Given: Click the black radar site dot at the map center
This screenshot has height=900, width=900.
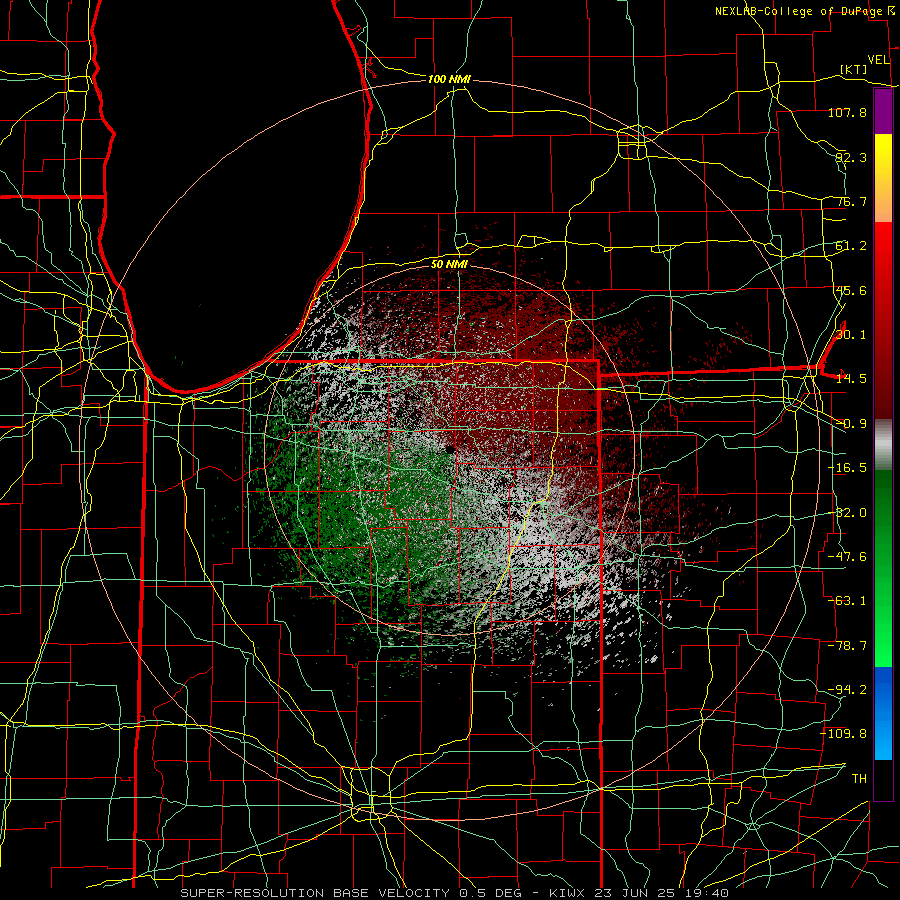Looking at the screenshot, I should tap(450, 449).
